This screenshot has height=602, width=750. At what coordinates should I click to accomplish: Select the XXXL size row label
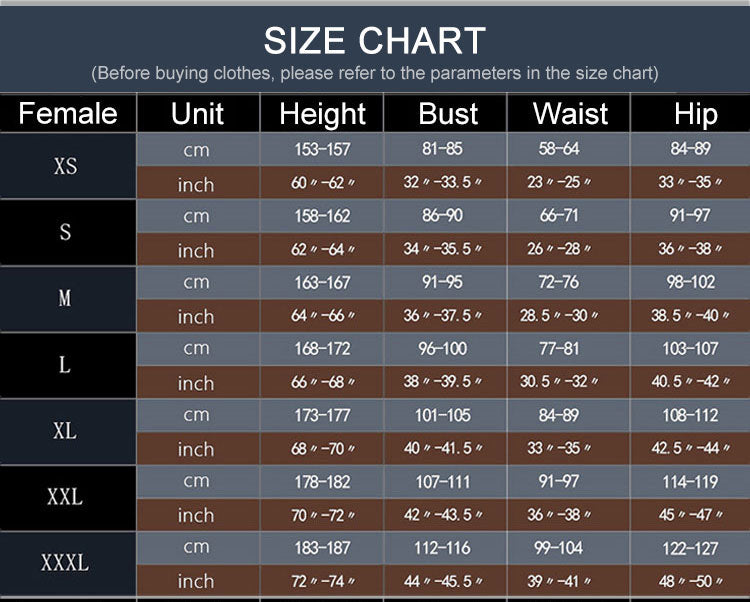(x=65, y=563)
